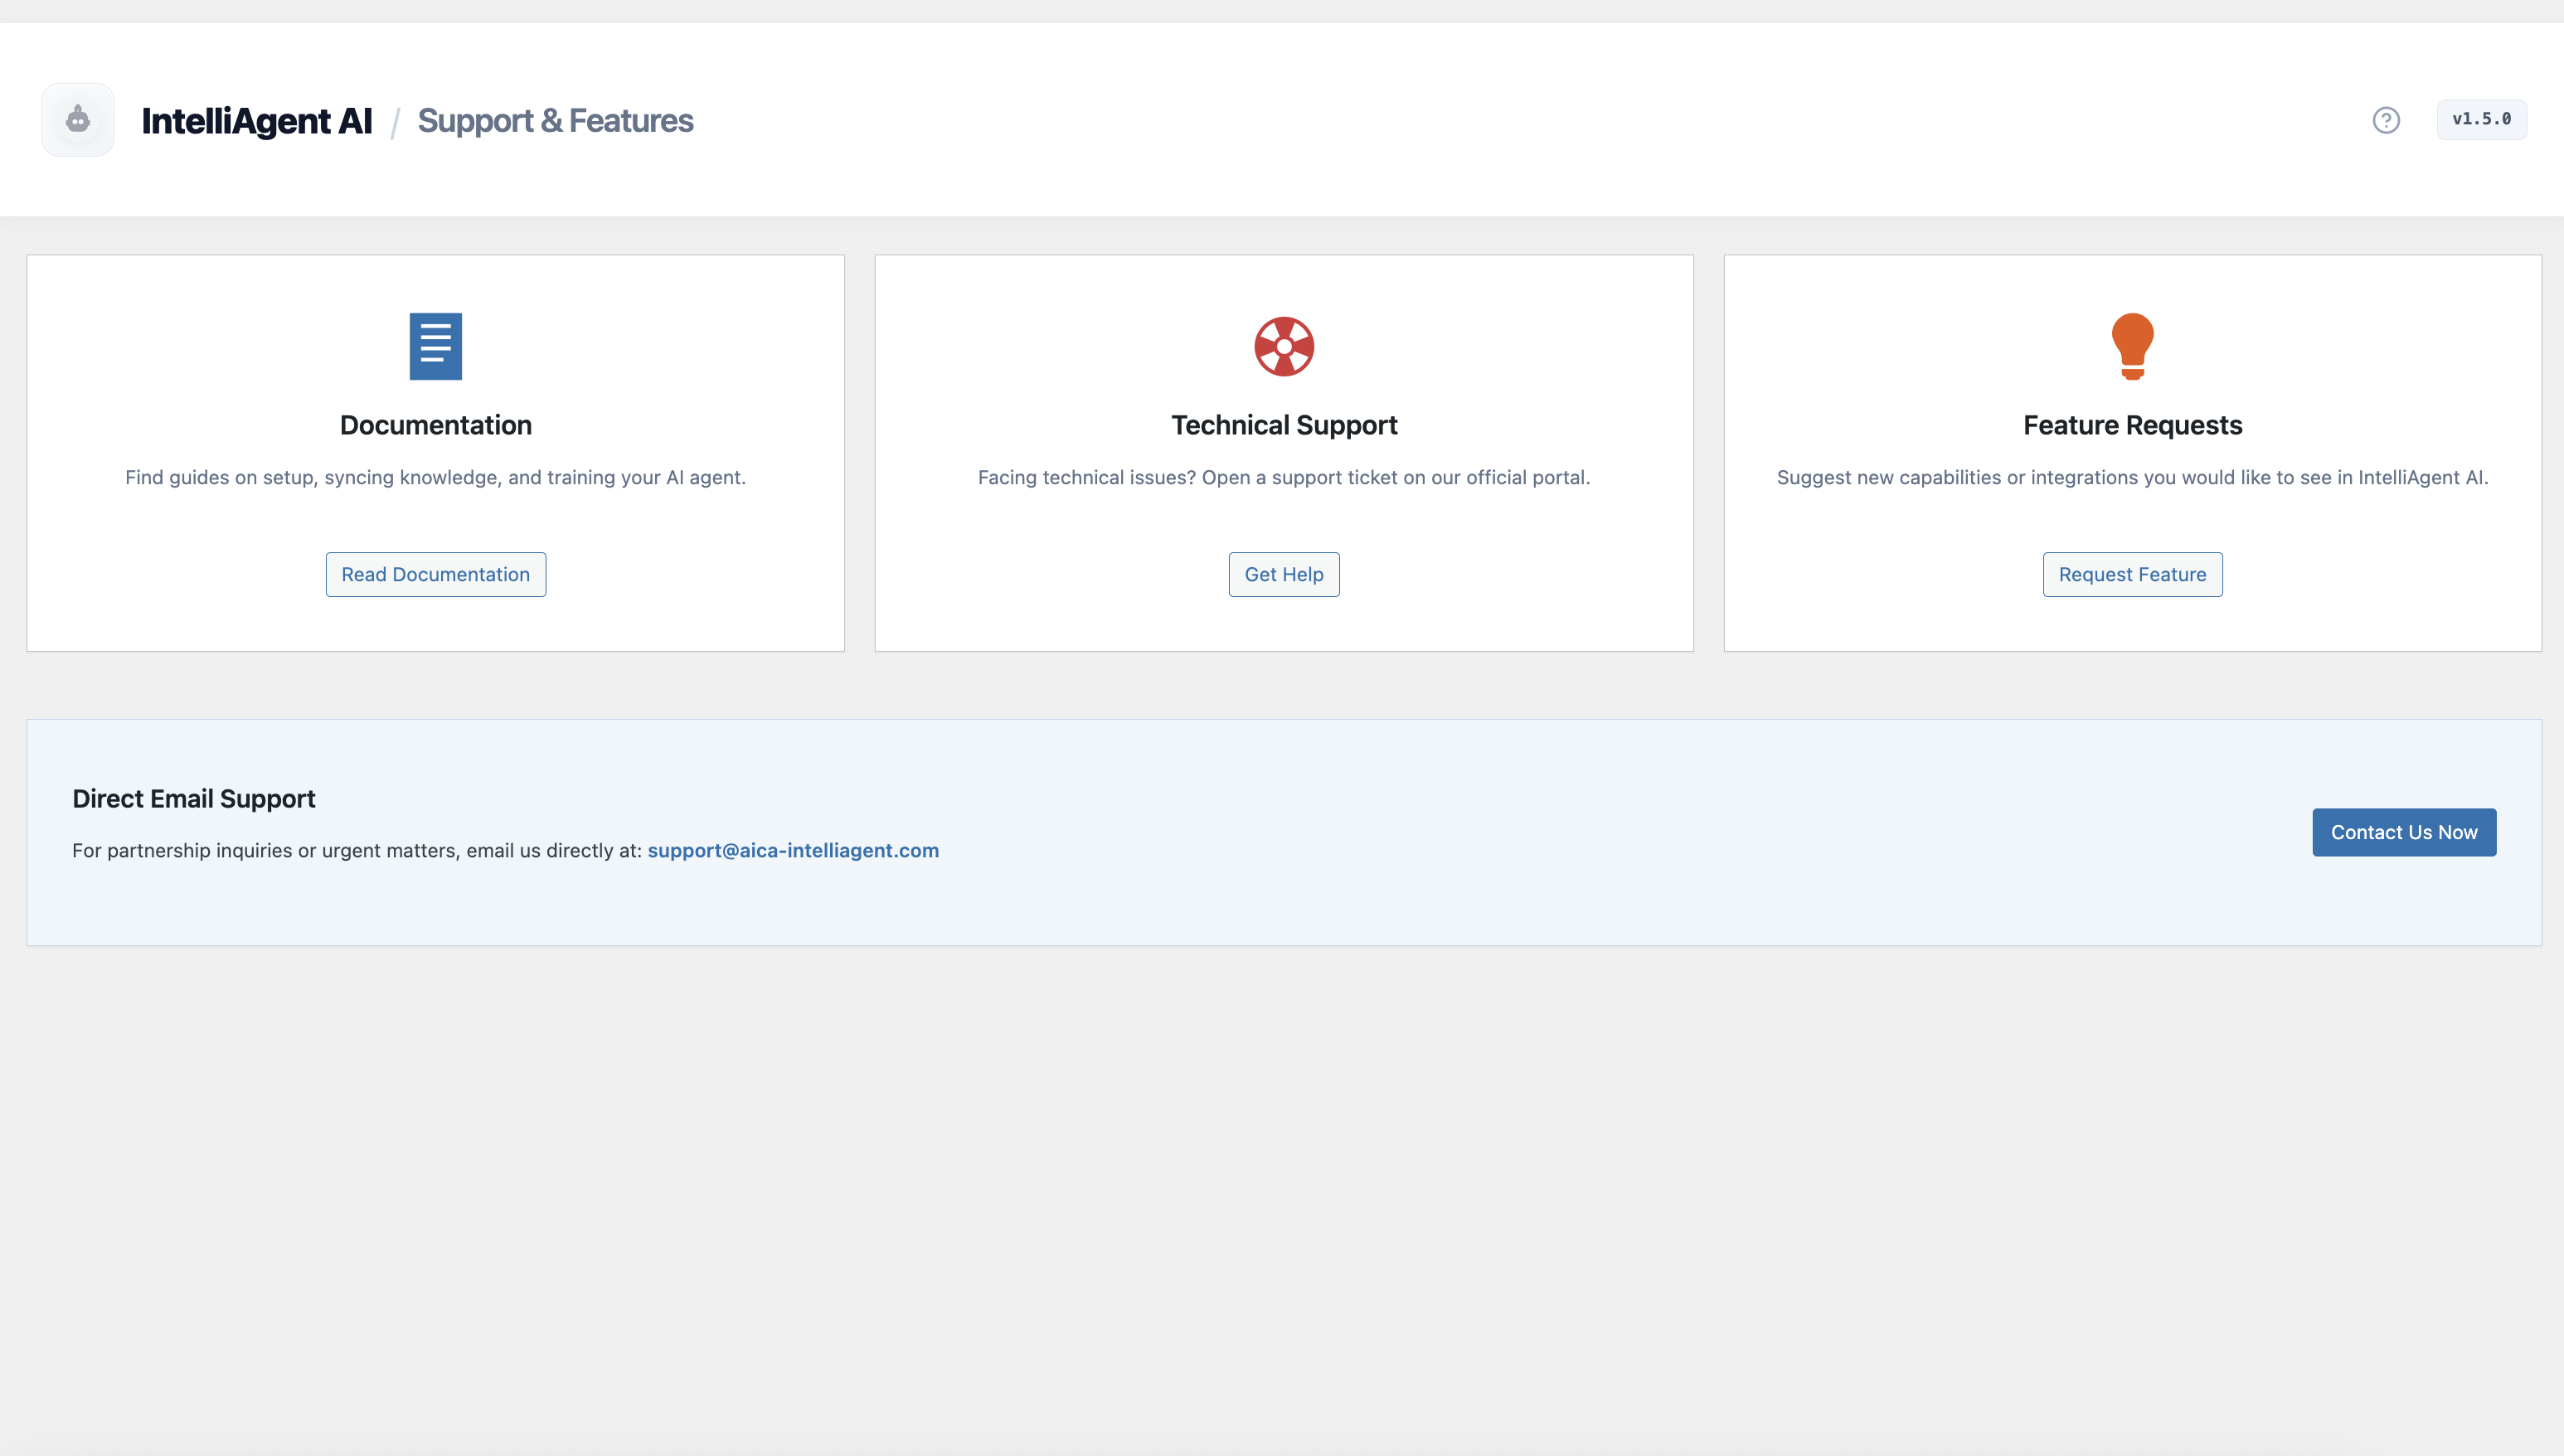
Task: Click the Direct Email Support heading
Action: 194,798
